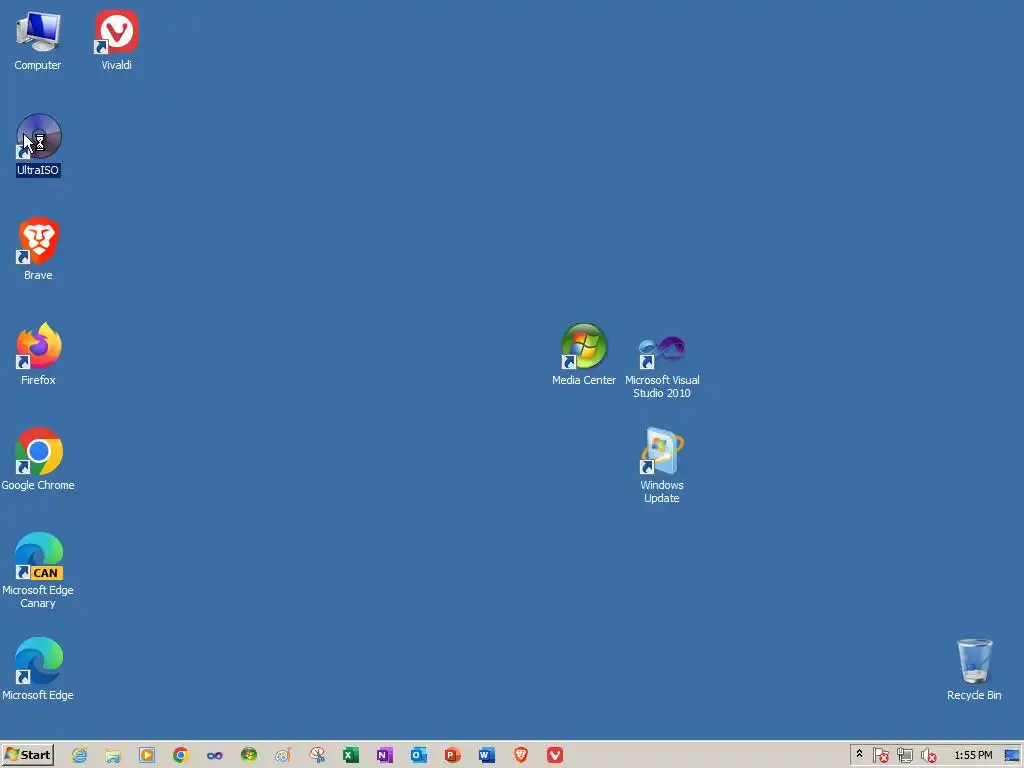Launch Internet Explorer from the taskbar
The width and height of the screenshot is (1024, 768).
tap(79, 756)
